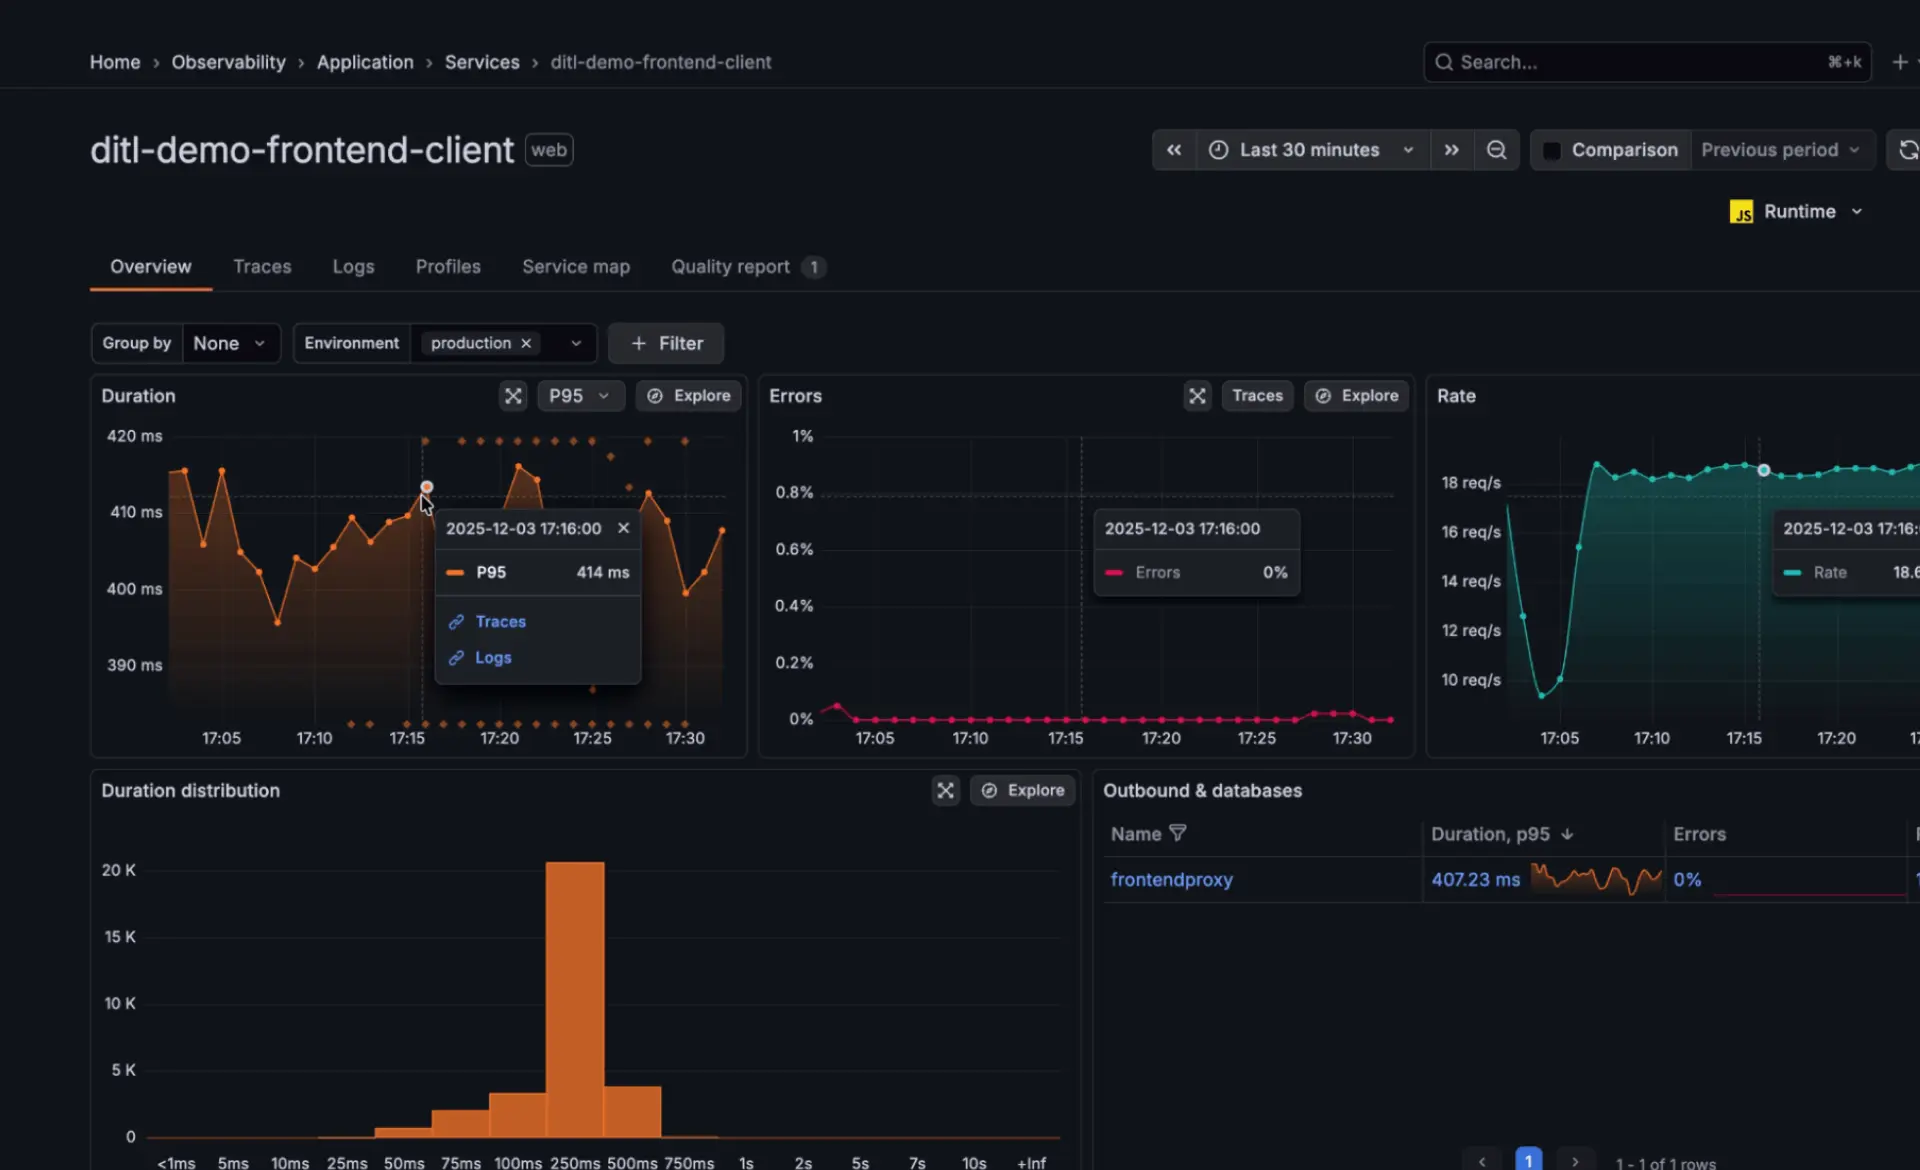Click the 500ms histogram bar
Screen dimensions: 1920x1170
[x=632, y=1111]
